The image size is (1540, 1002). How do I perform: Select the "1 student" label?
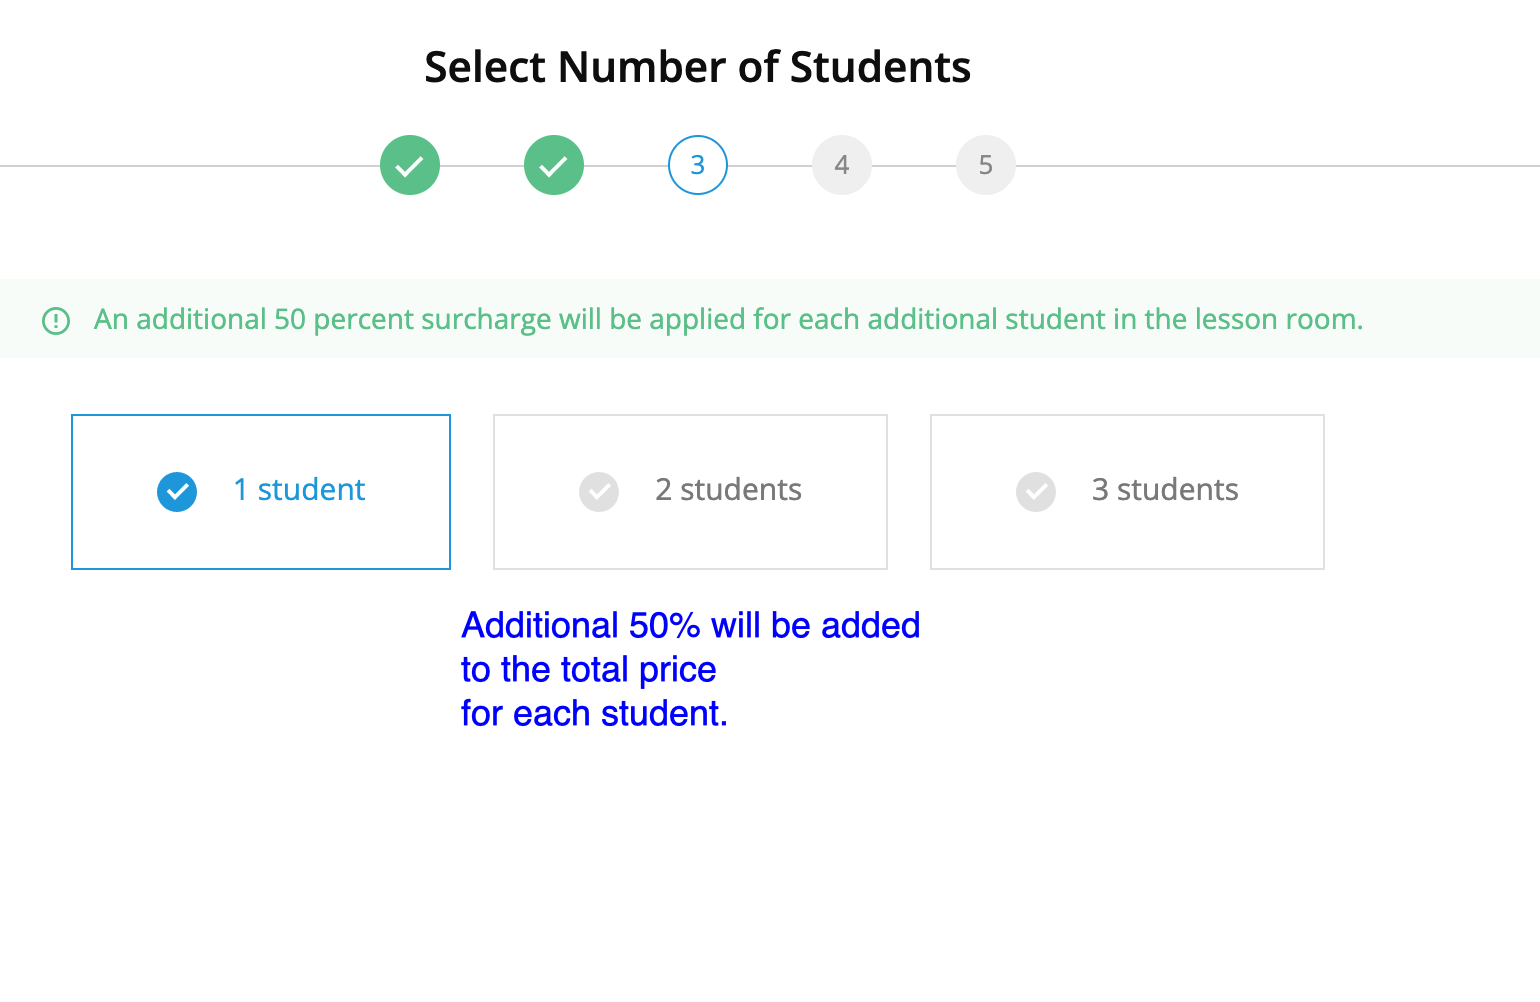[299, 490]
